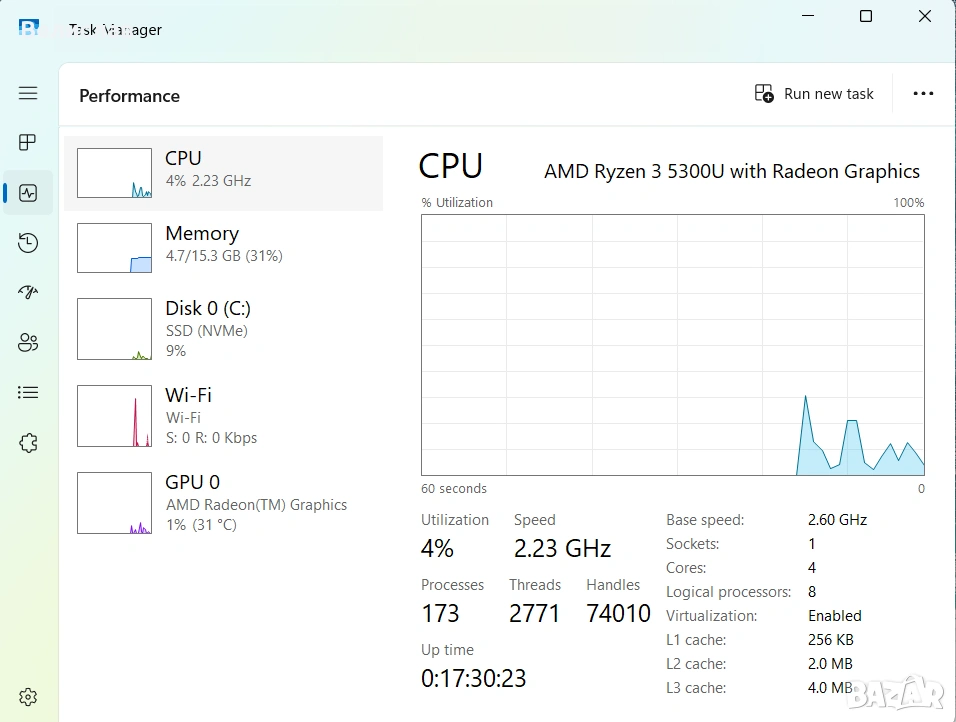Screen dimensions: 956x722
Task: Open the Users page
Action: (x=28, y=343)
